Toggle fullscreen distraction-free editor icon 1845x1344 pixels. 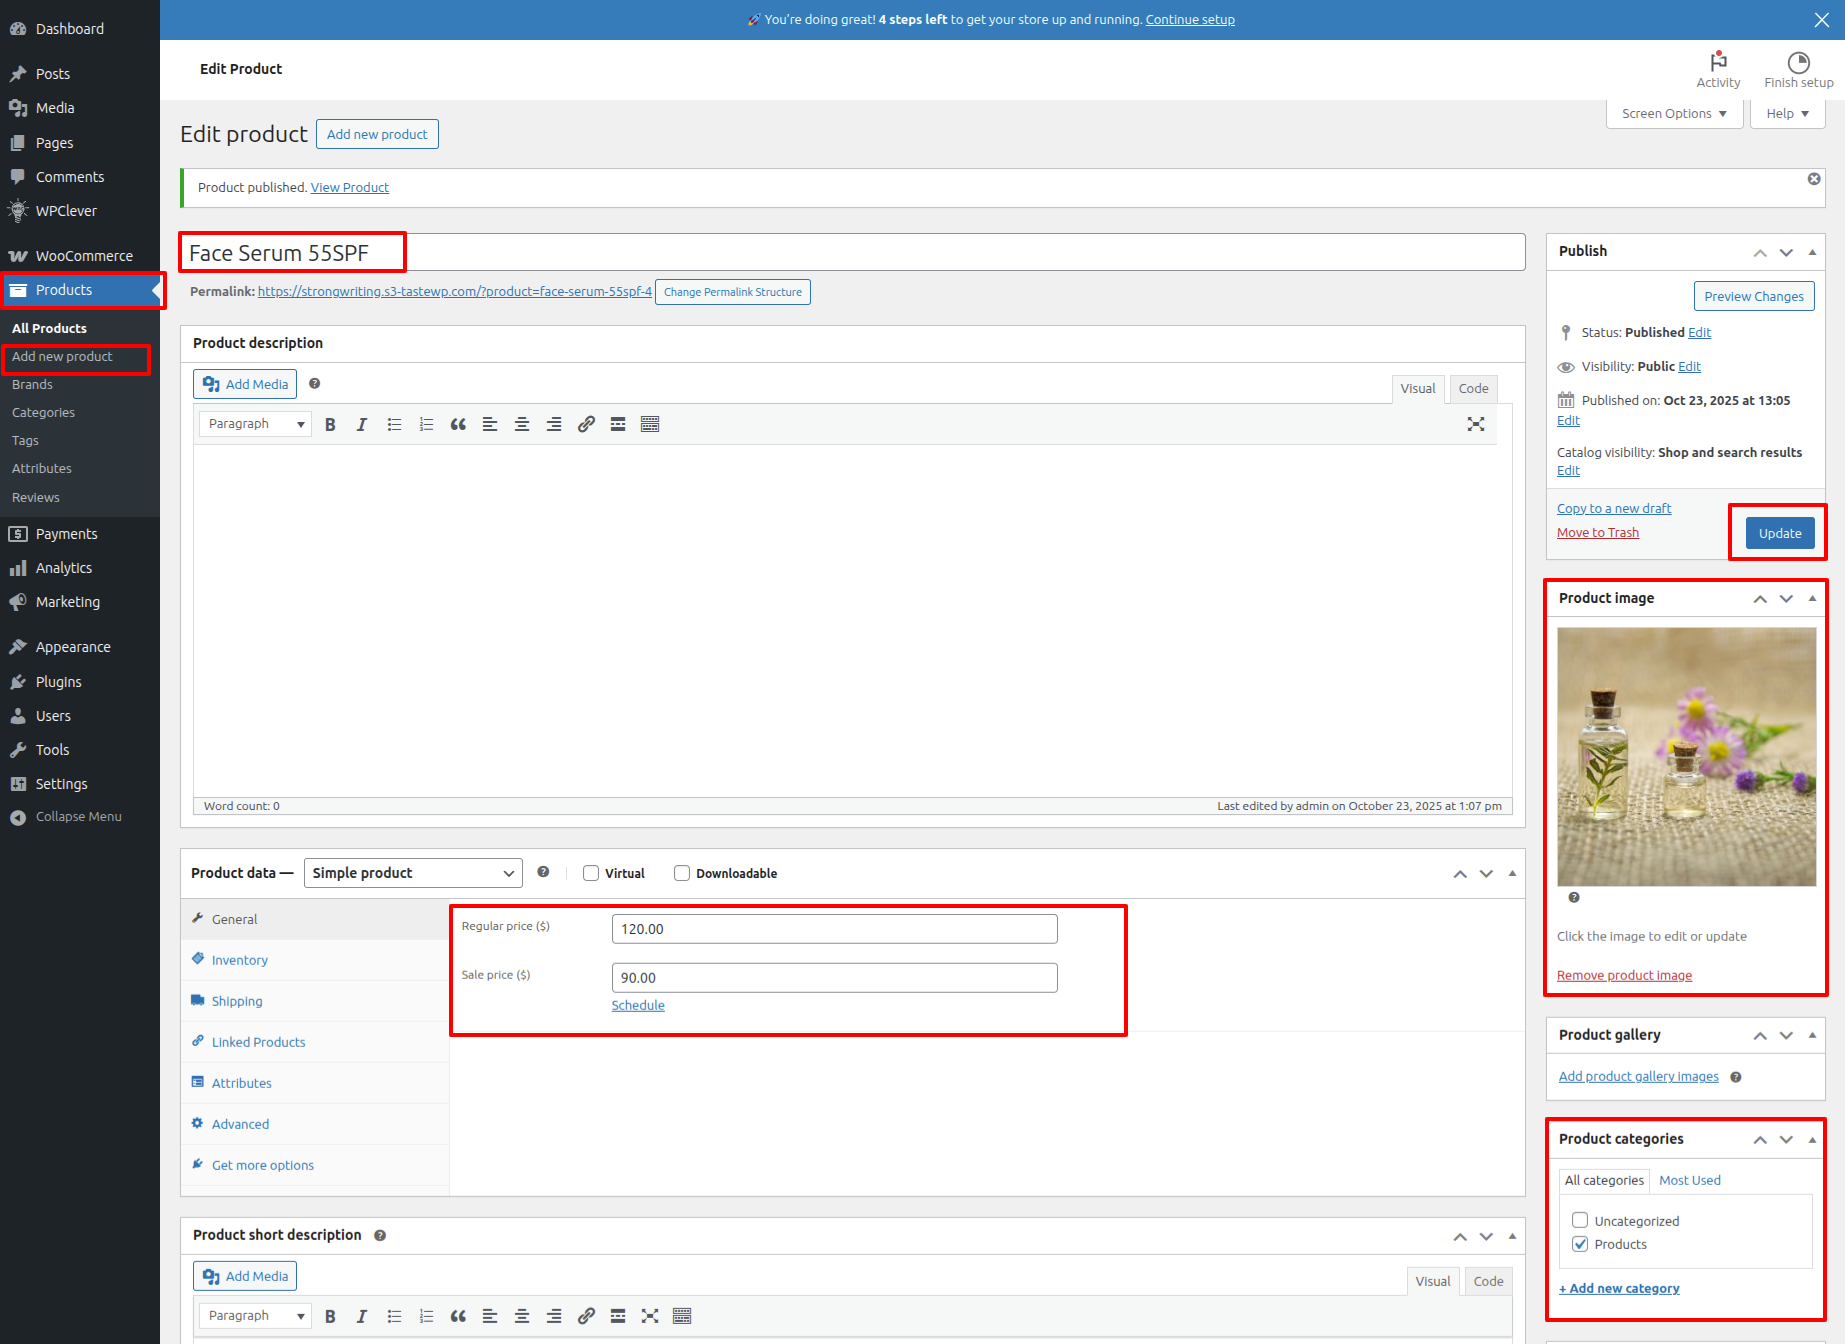point(1475,424)
